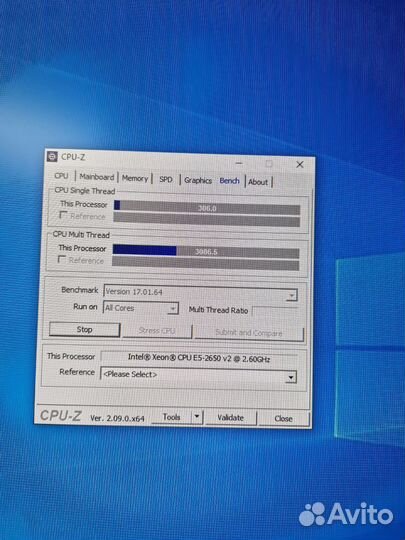Expand the Tools dropdown arrow

(x=197, y=417)
